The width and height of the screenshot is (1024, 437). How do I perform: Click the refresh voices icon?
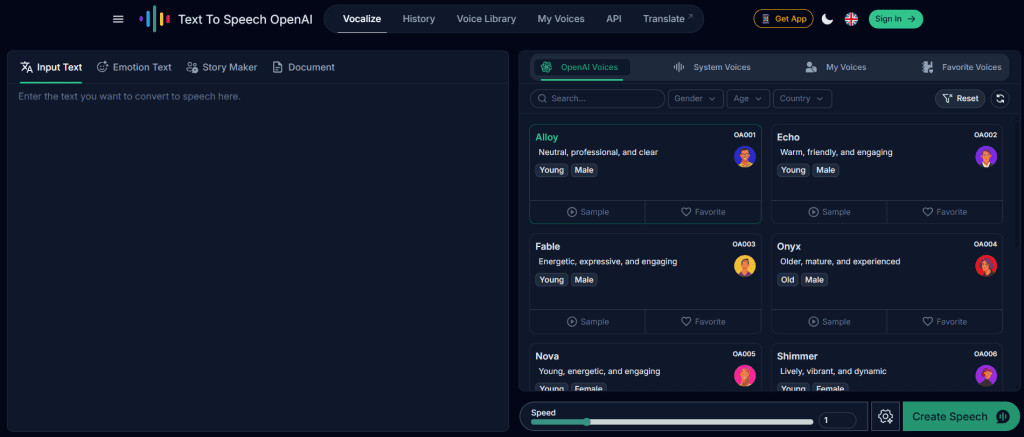[1000, 99]
